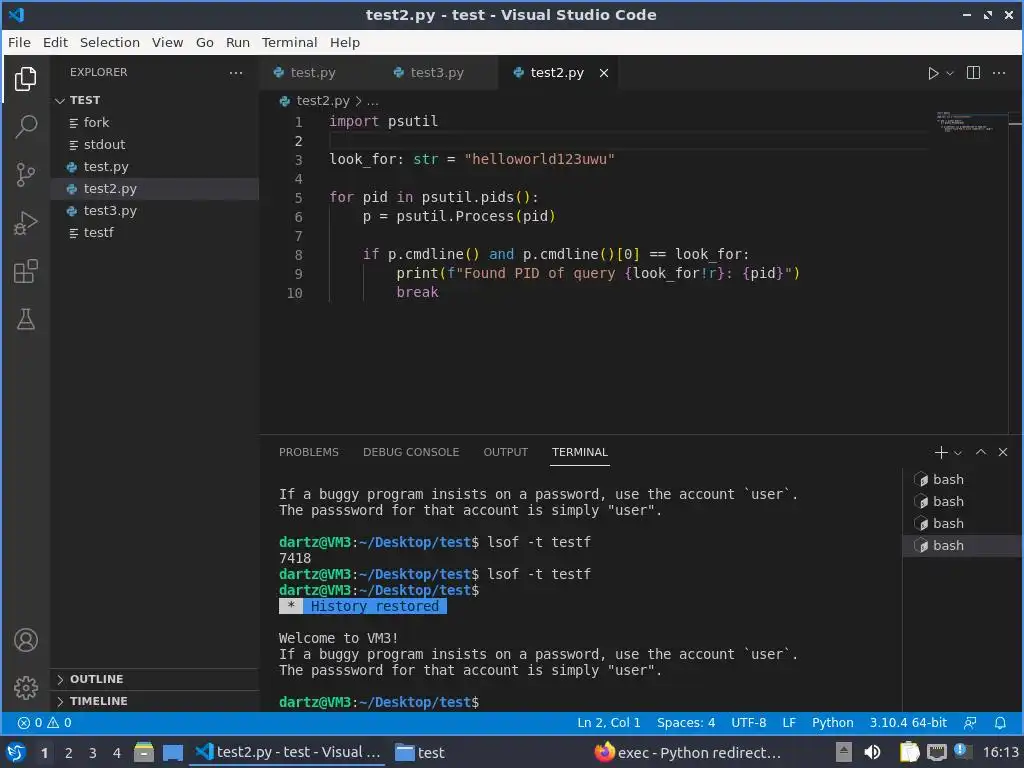Change encoding via UTF-8 status item

748,723
